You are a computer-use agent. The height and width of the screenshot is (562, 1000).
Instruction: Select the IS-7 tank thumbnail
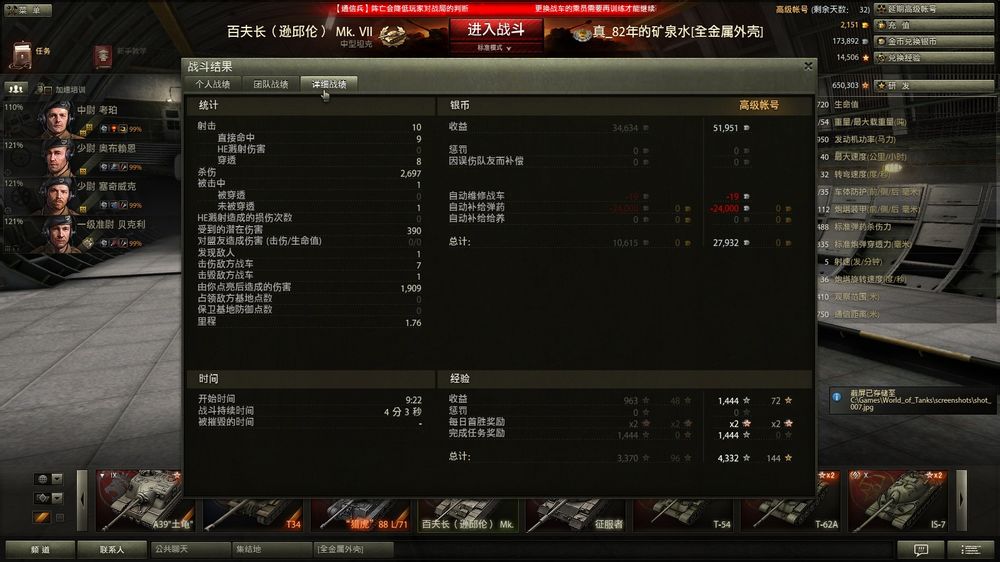point(897,501)
